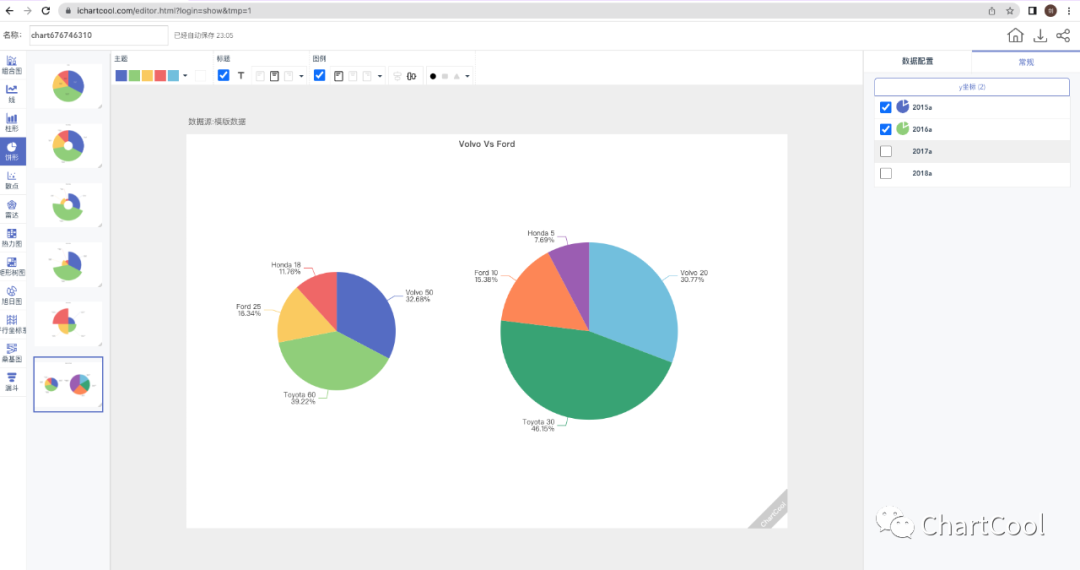
Task: Expand the legend position dropdown arrow
Action: point(380,76)
